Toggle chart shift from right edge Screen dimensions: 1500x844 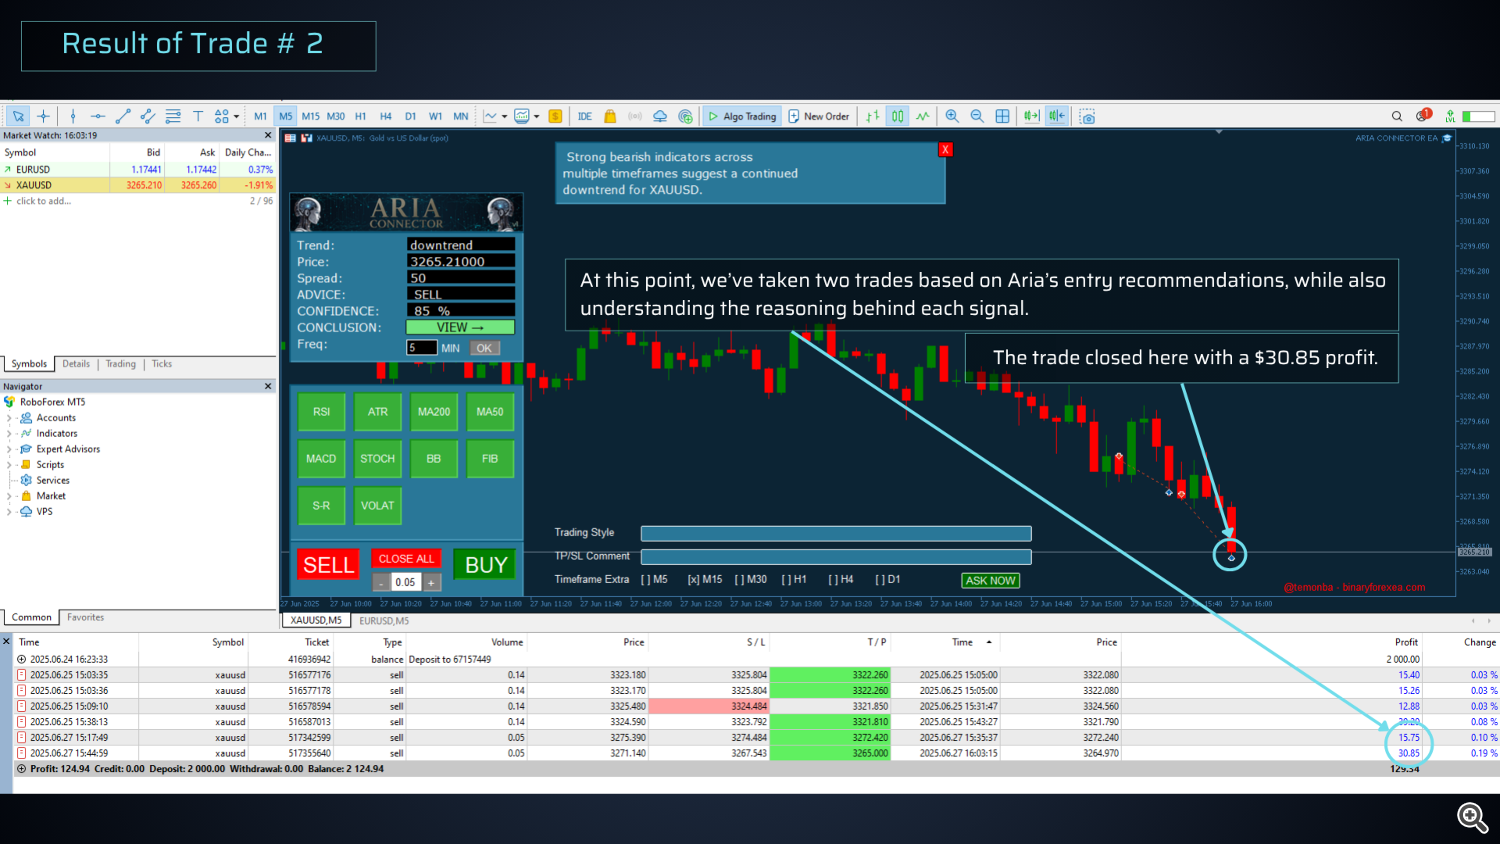(1057, 116)
